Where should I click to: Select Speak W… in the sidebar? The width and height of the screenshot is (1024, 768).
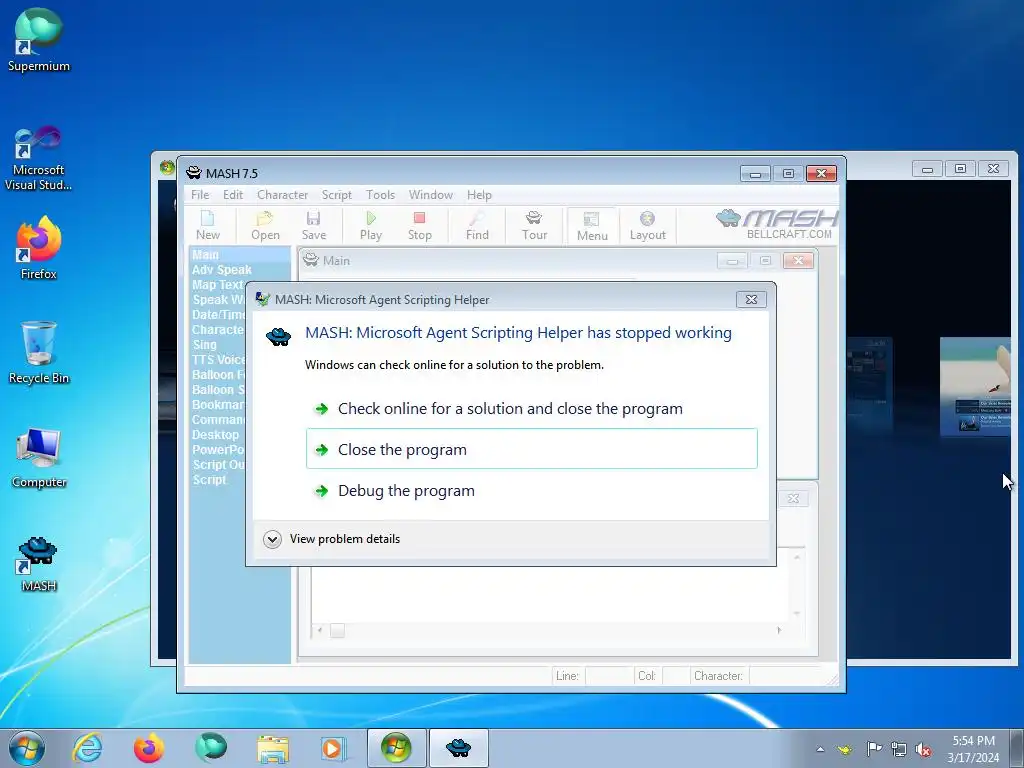click(x=218, y=299)
